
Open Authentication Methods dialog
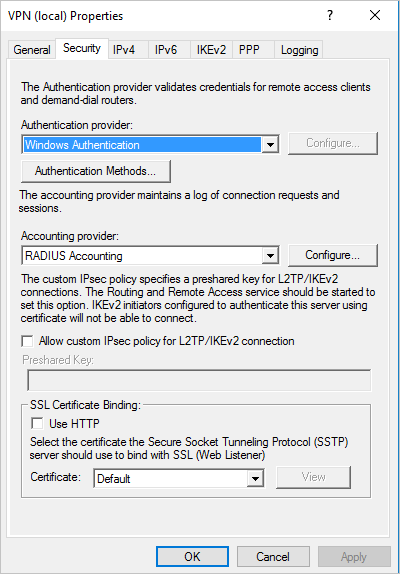click(96, 171)
